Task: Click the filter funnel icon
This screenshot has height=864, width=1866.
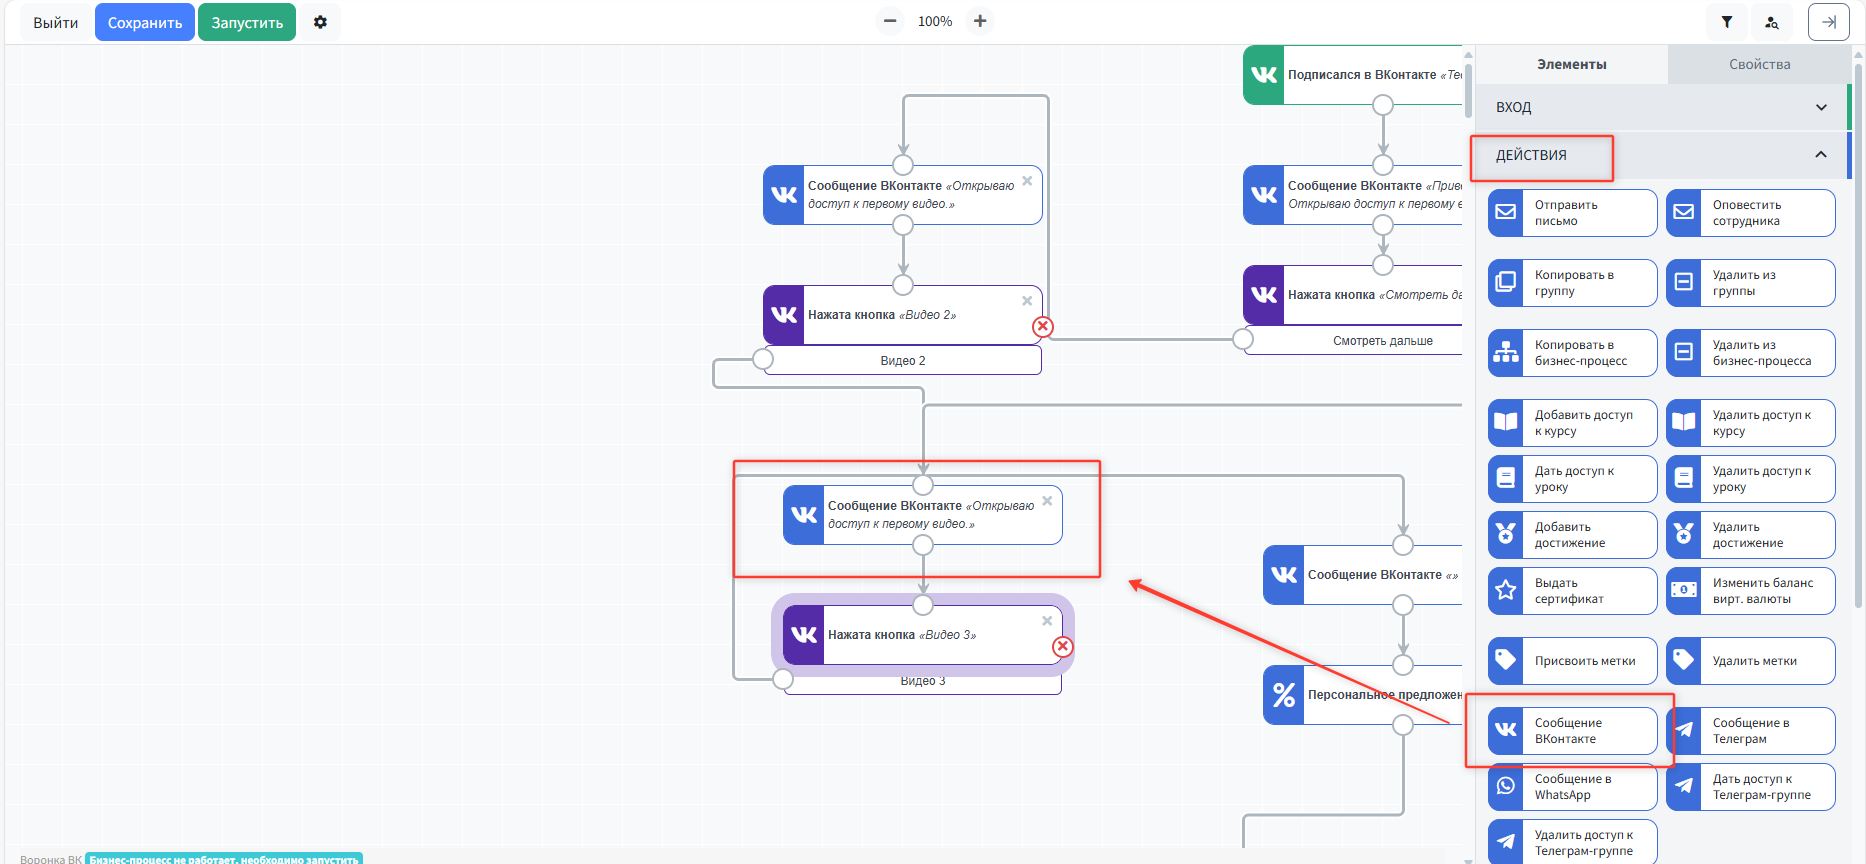Action: tap(1726, 22)
